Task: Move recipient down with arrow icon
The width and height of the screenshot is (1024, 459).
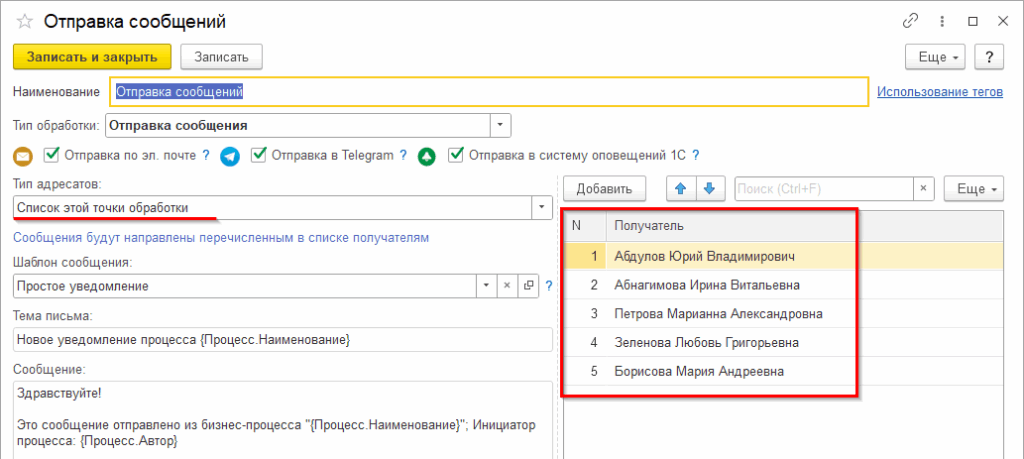Action: click(x=709, y=188)
